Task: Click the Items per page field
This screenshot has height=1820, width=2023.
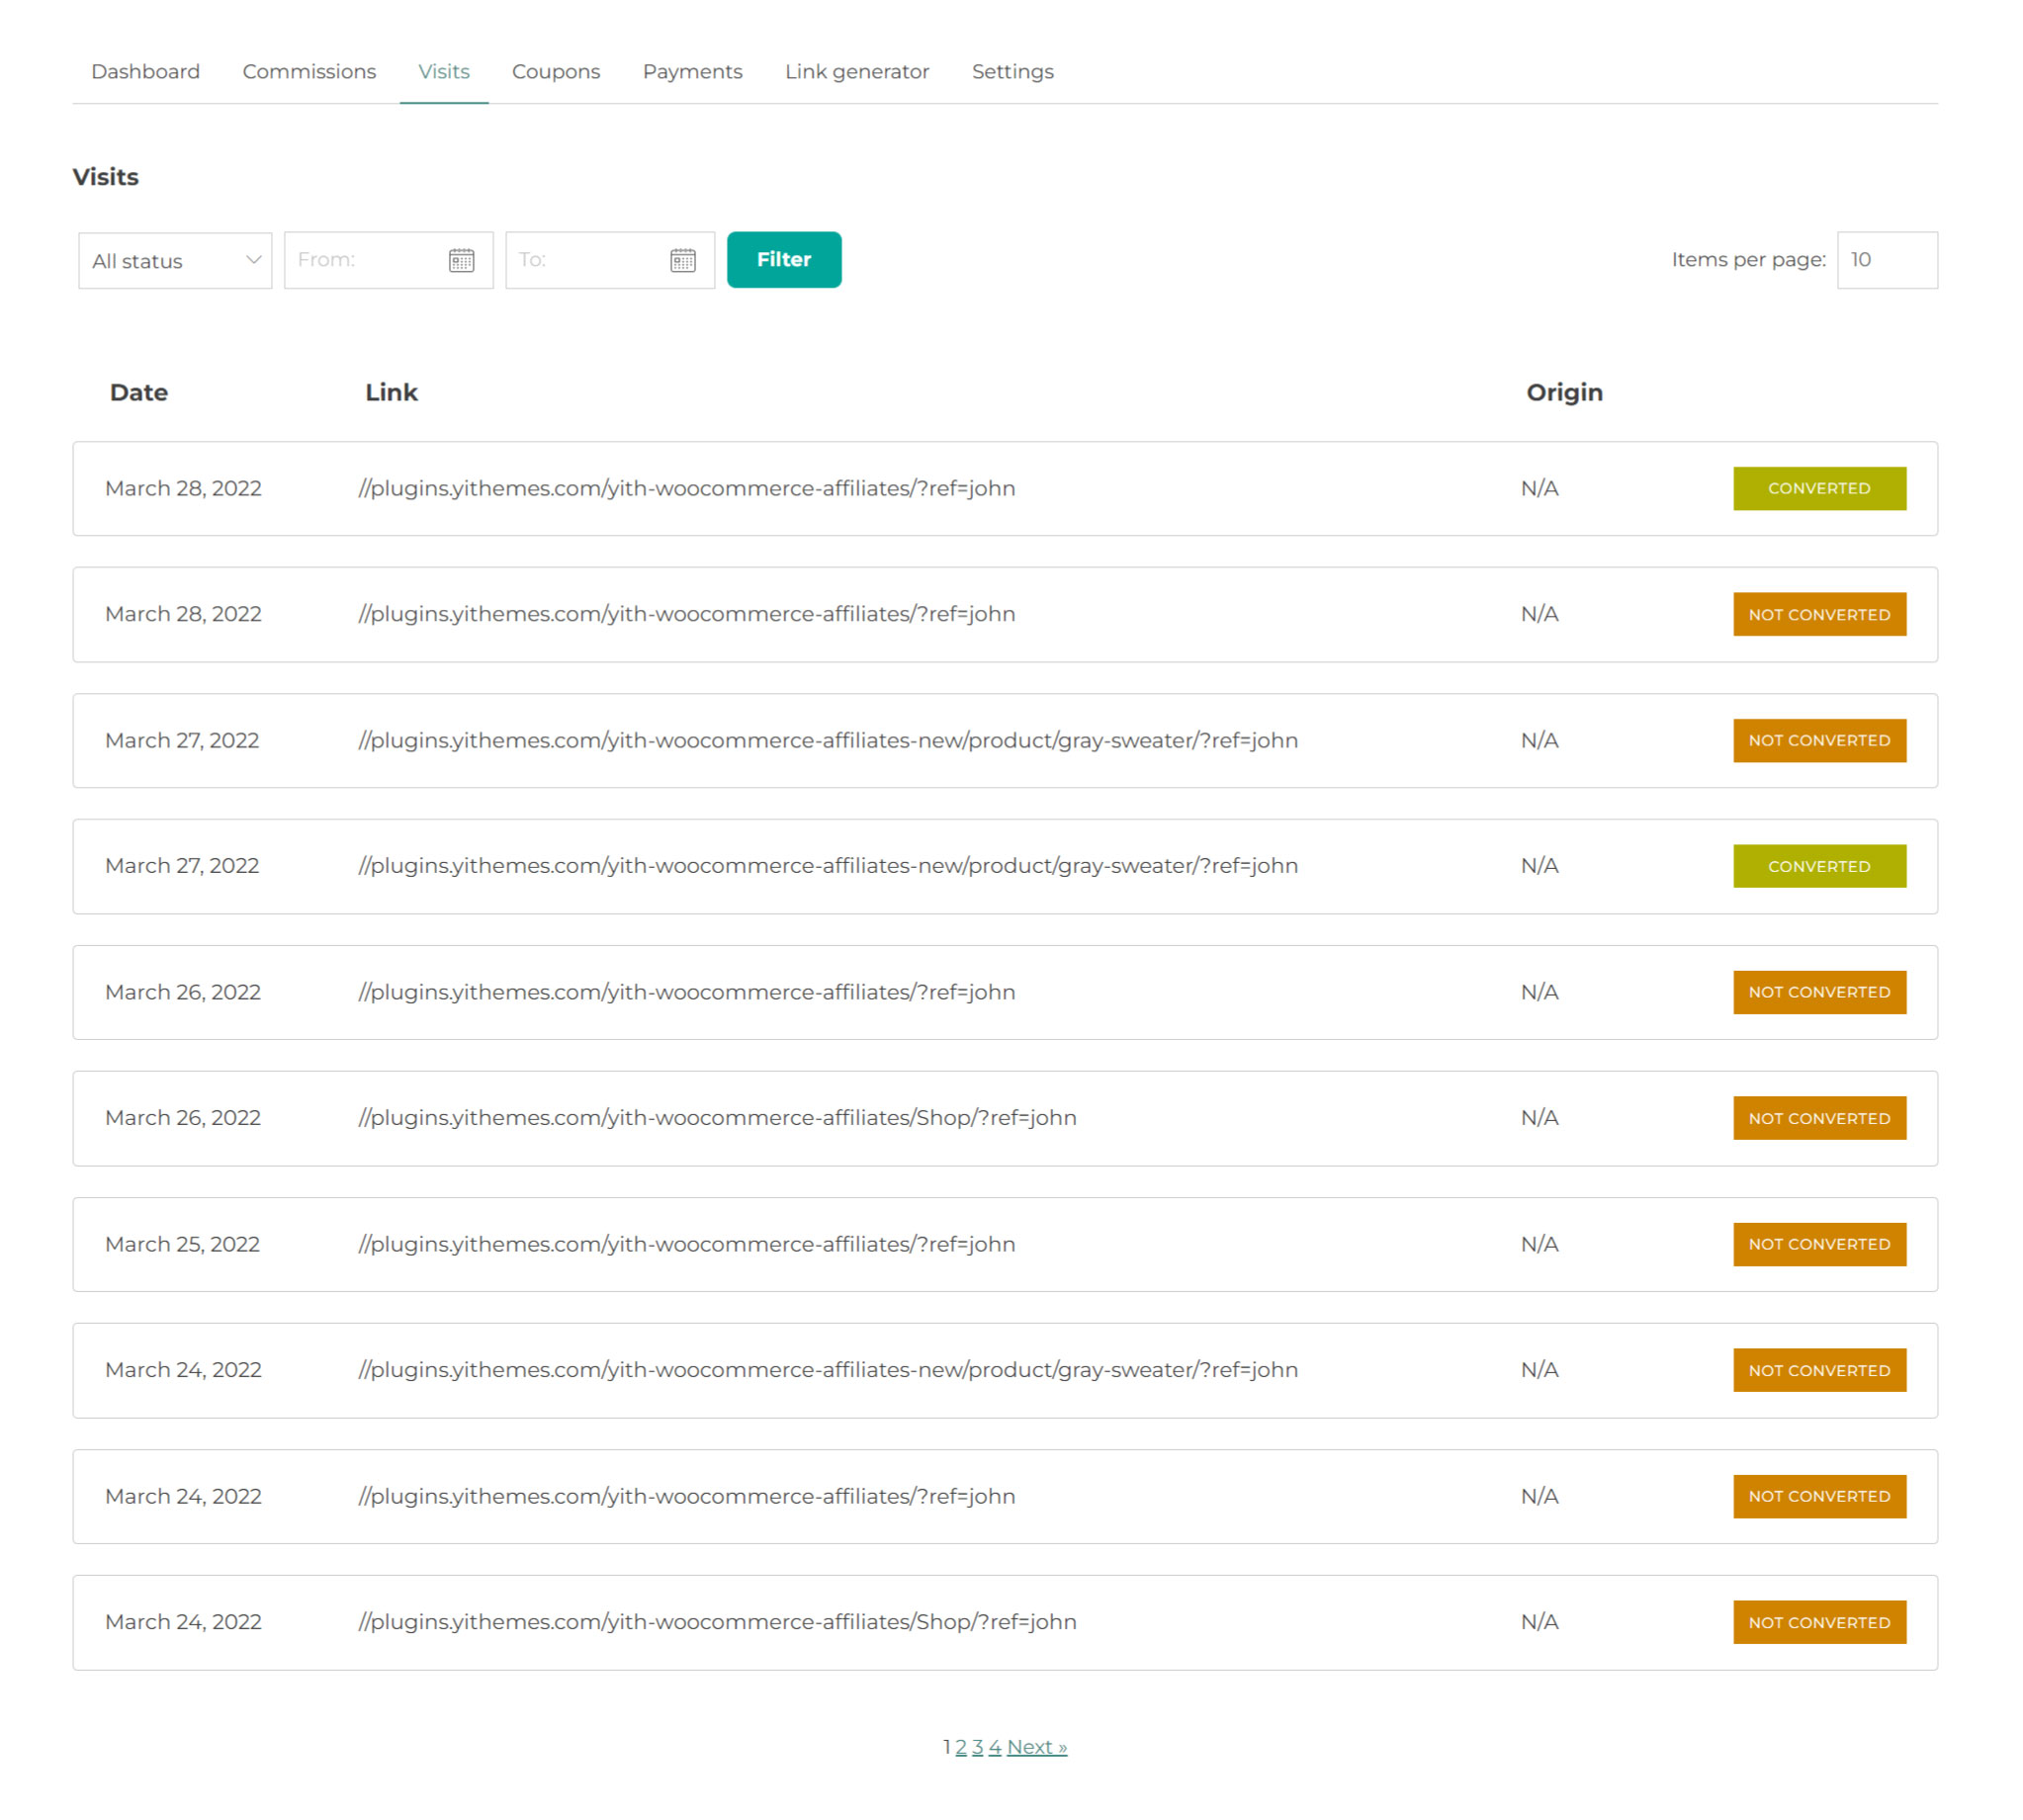Action: click(x=1885, y=260)
